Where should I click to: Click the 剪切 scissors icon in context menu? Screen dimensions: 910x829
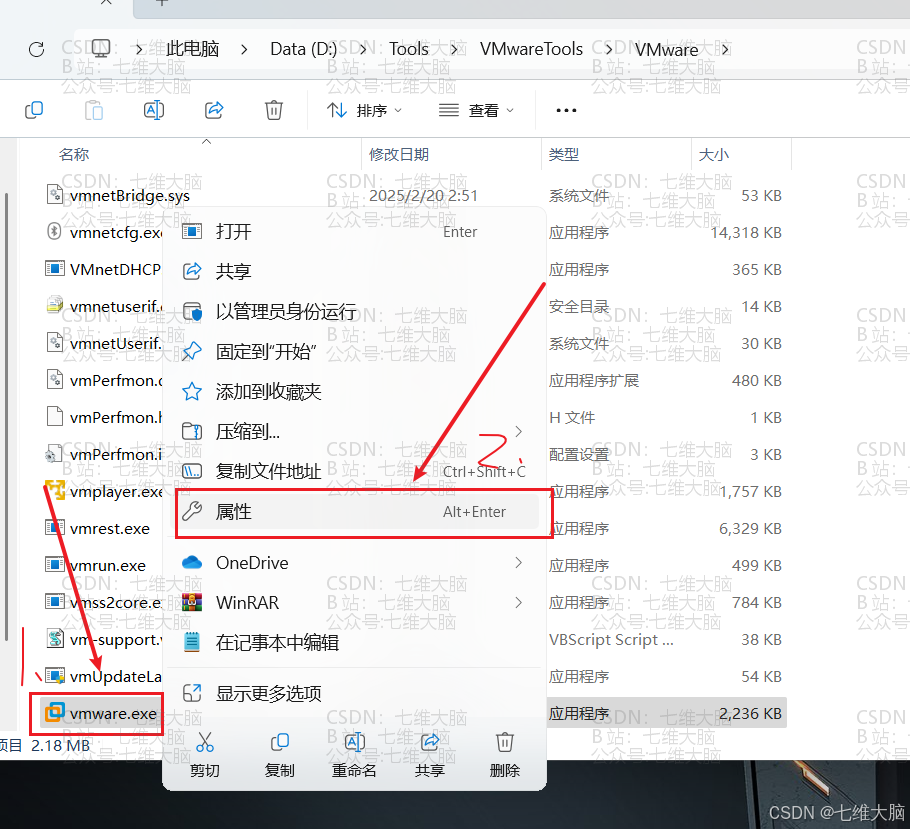pos(205,742)
